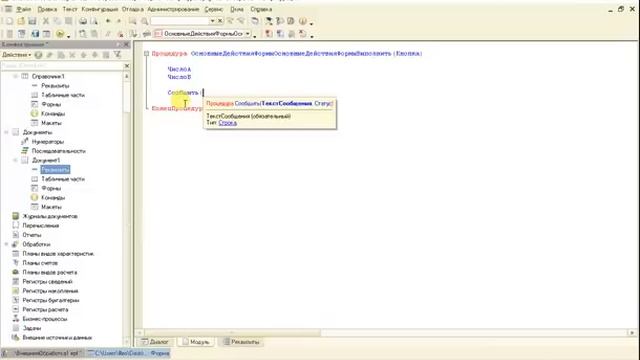Click the delete X icon in configuration panel toolbar
640x360 pixels.
[x=72, y=55]
